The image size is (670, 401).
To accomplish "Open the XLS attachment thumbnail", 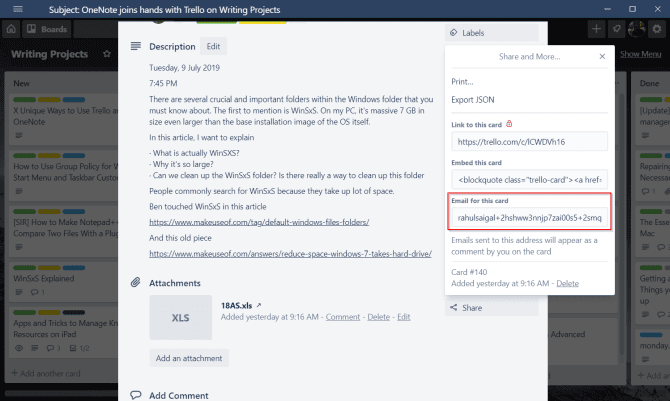I will click(x=180, y=317).
